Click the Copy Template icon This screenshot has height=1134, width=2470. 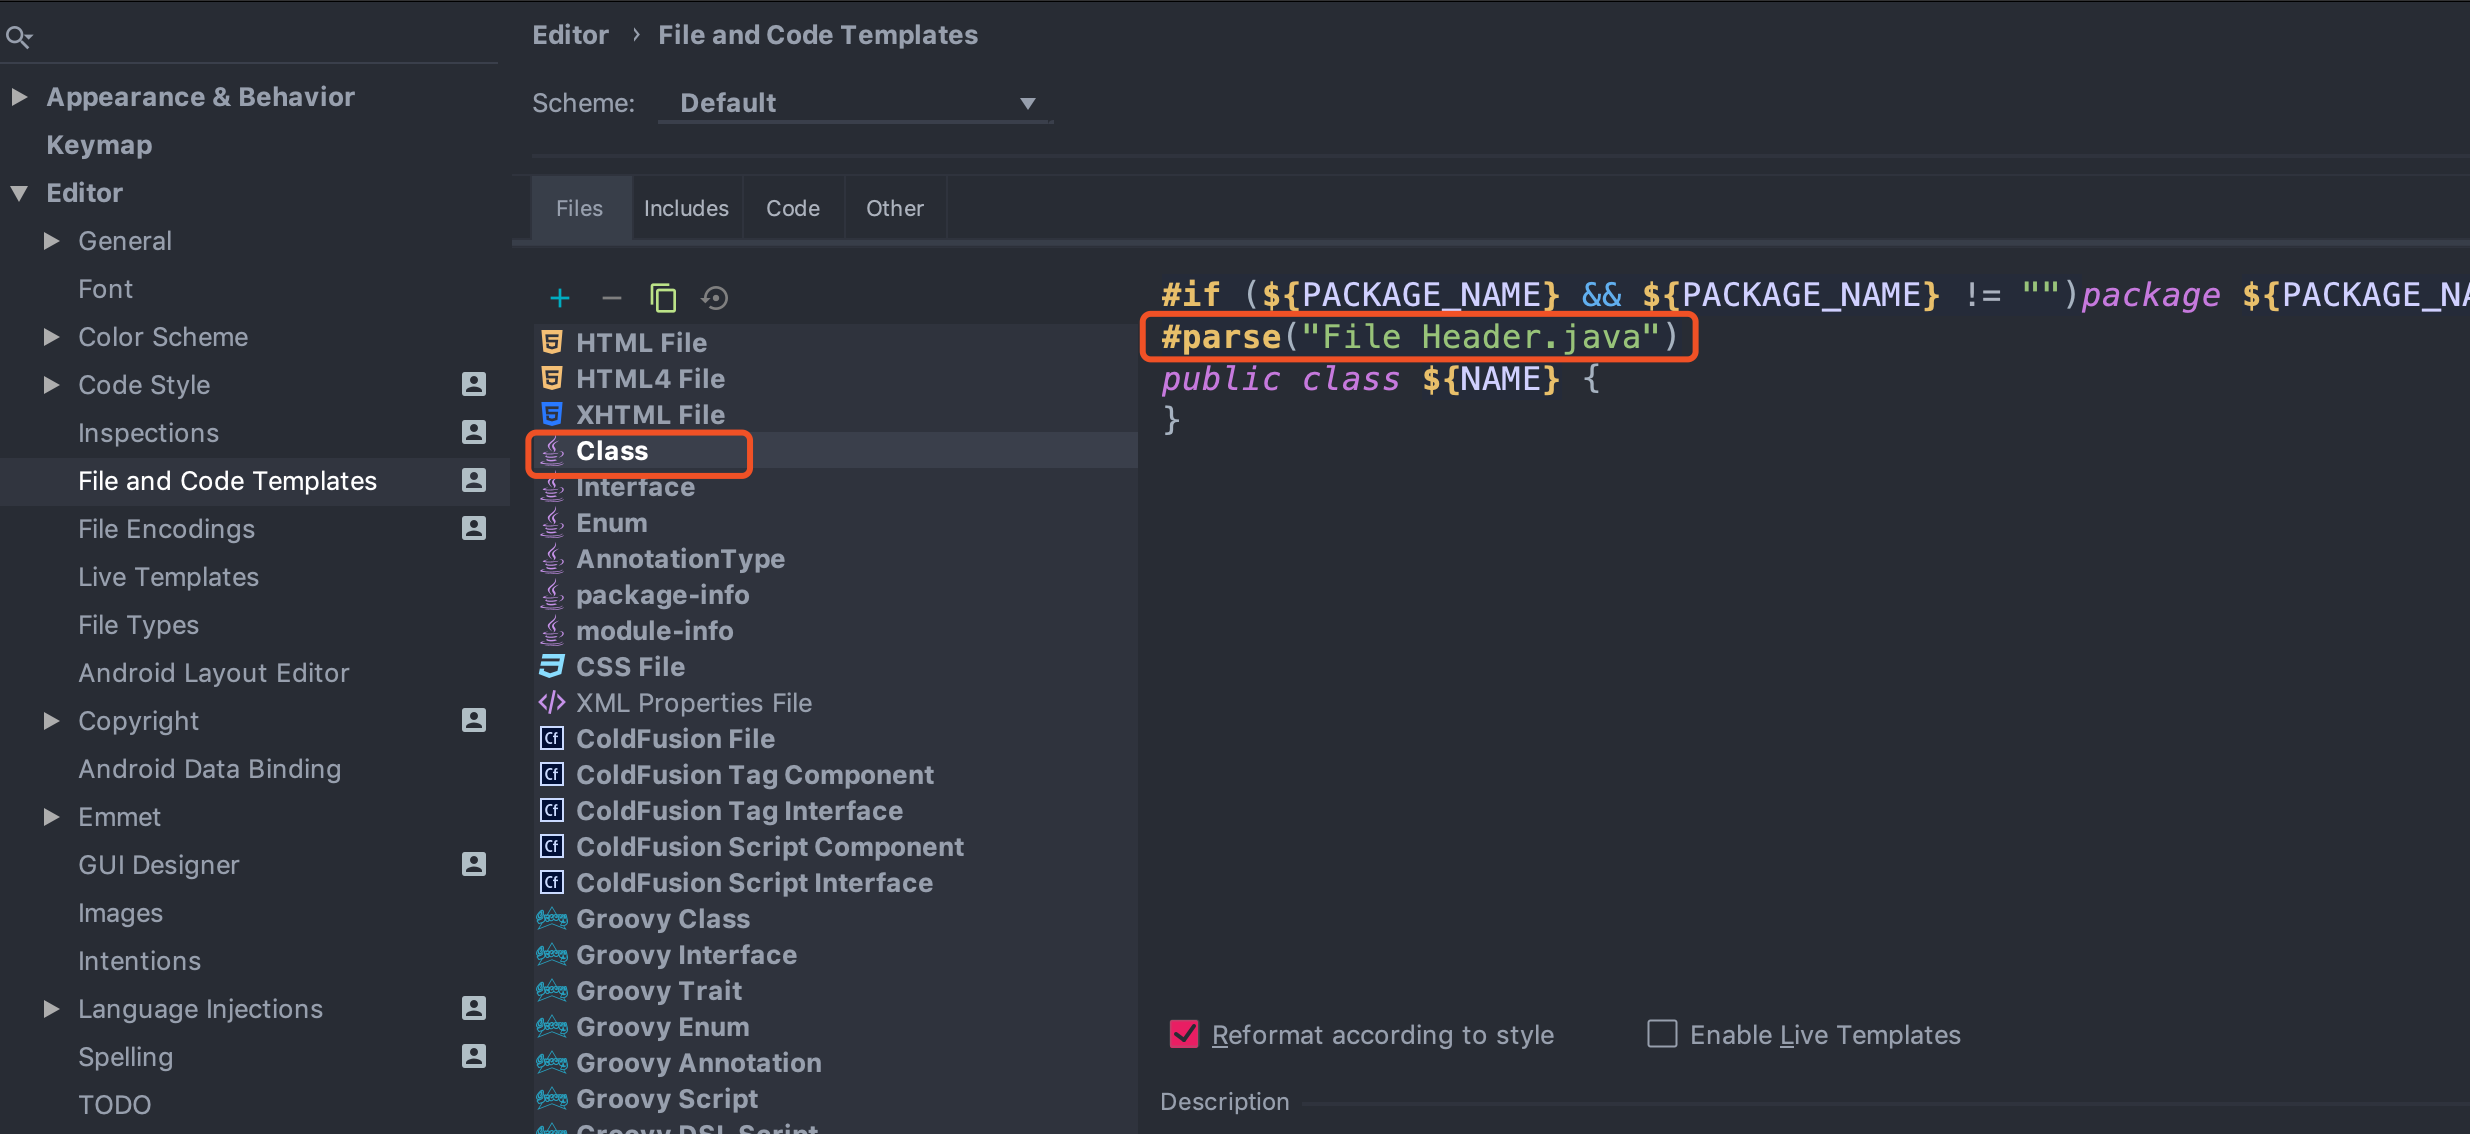pos(663,298)
